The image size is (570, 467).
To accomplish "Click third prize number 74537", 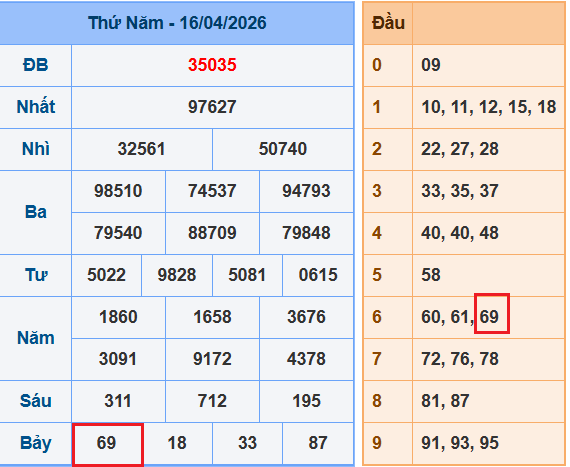I will click(212, 191).
